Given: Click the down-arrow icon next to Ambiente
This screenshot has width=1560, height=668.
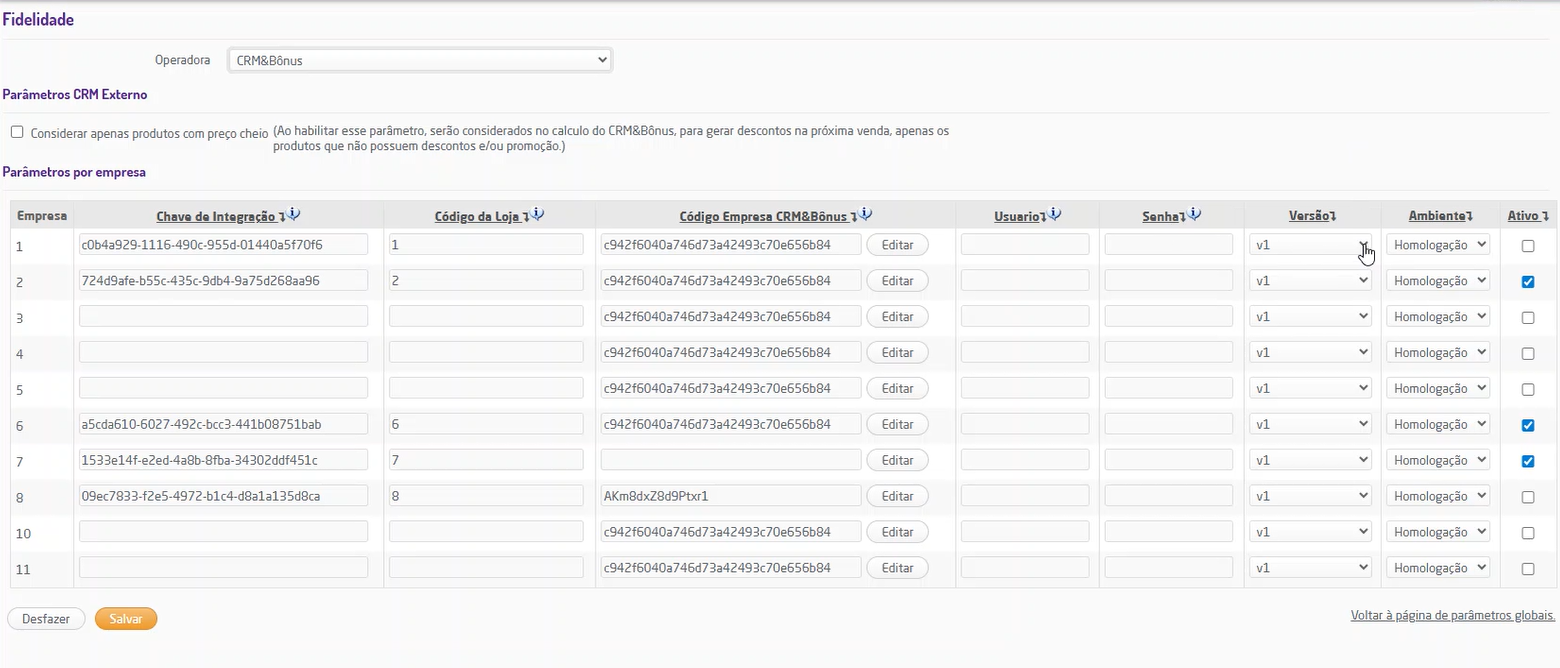Looking at the screenshot, I should (1470, 217).
